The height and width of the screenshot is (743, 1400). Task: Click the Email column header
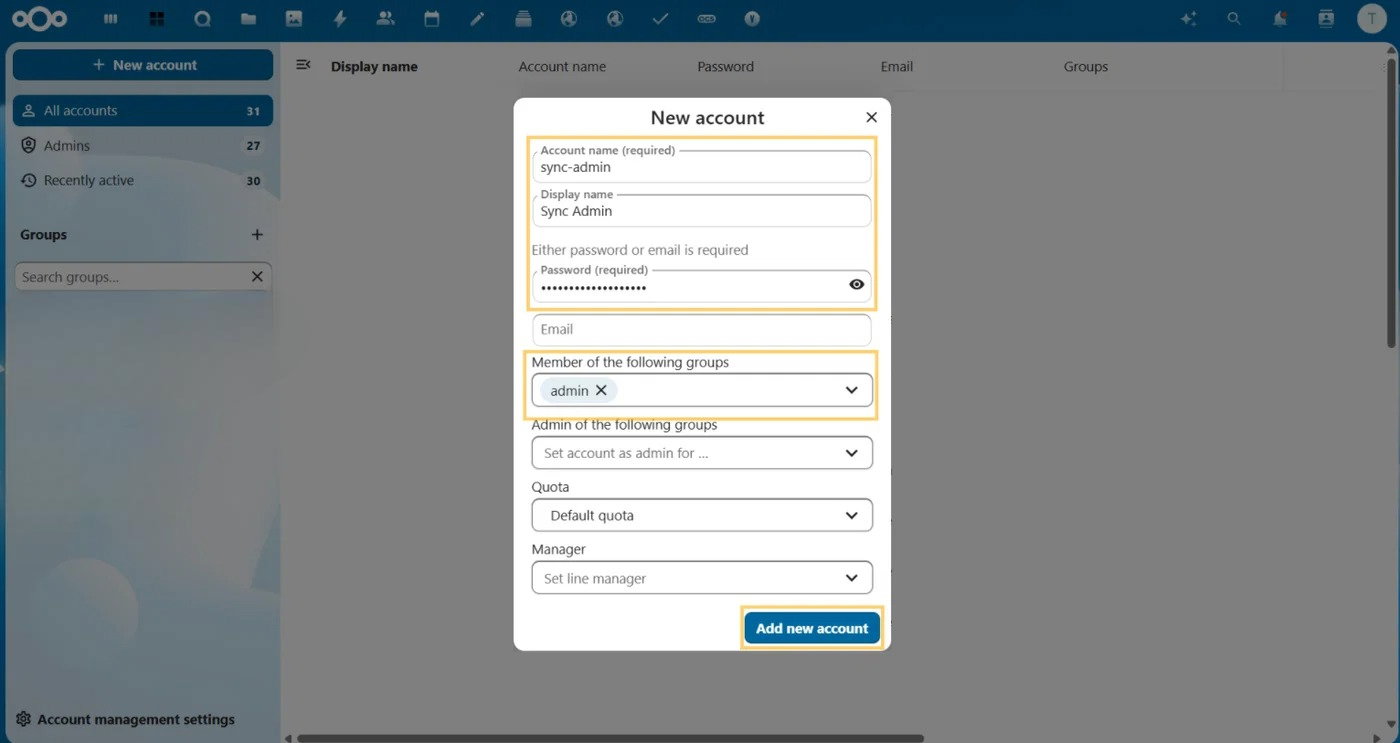897,67
